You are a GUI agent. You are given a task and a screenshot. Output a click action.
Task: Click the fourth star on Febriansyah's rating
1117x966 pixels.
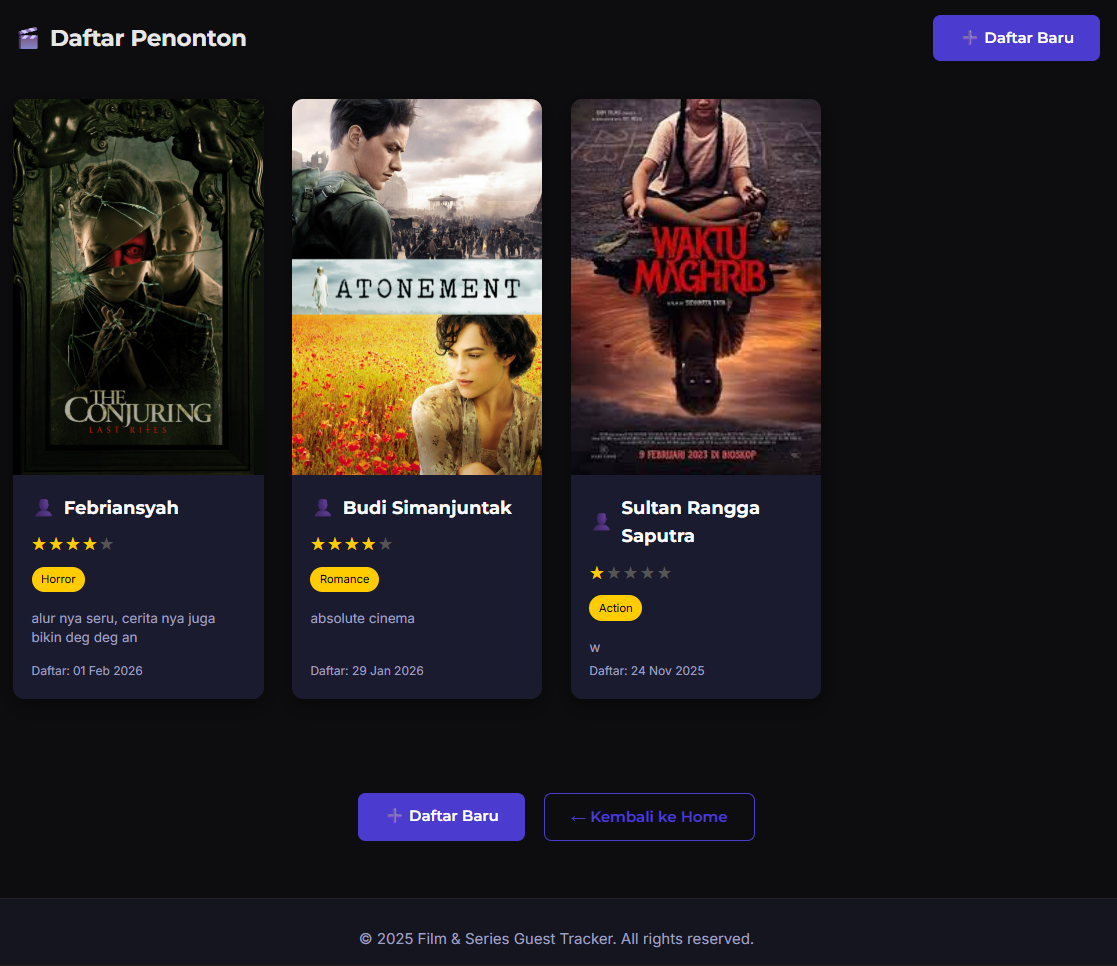pos(90,544)
